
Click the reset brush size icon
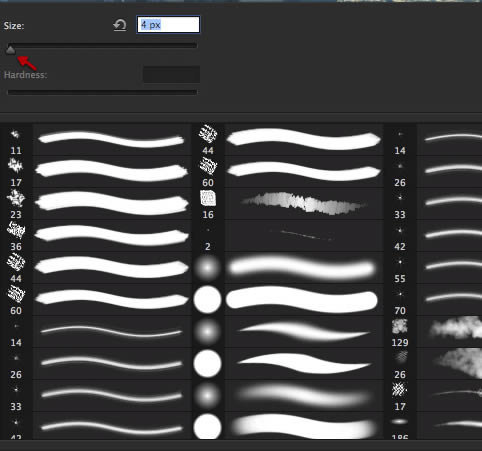pos(120,25)
